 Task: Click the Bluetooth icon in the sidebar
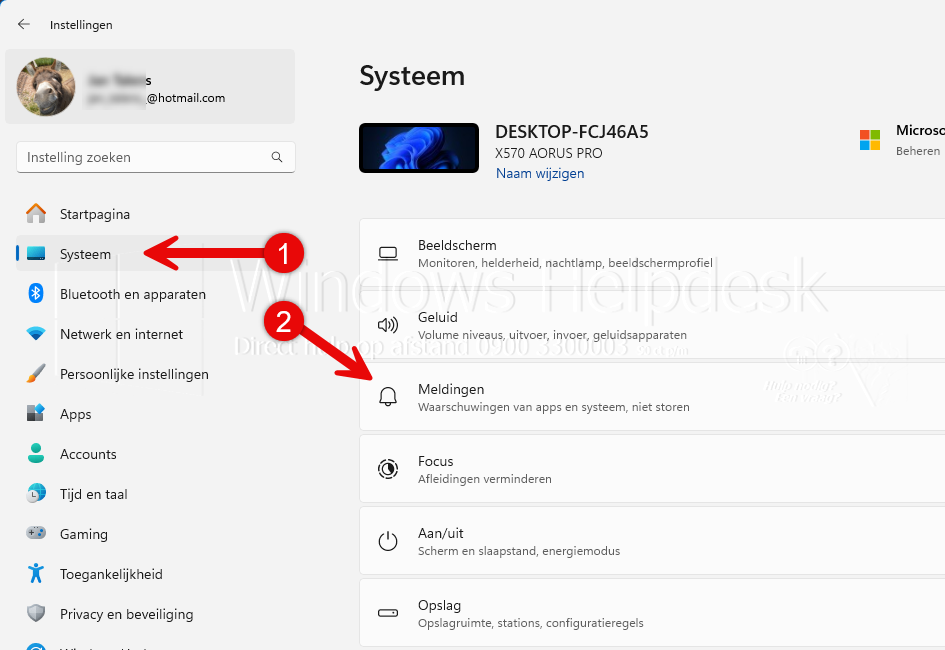[x=36, y=293]
